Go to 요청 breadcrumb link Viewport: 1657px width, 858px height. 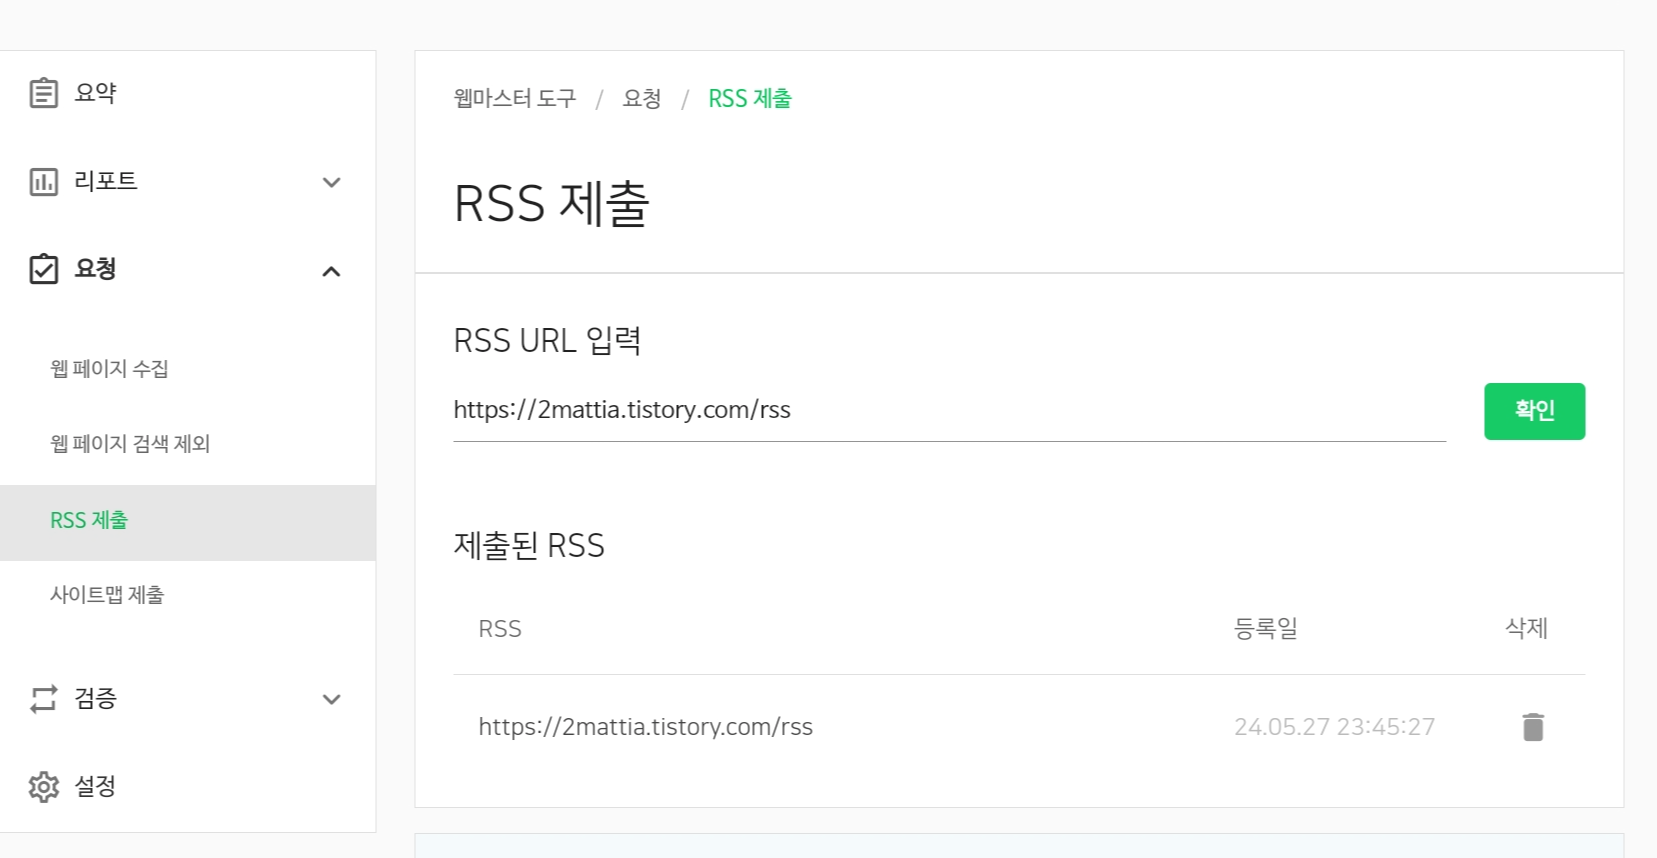[641, 98]
